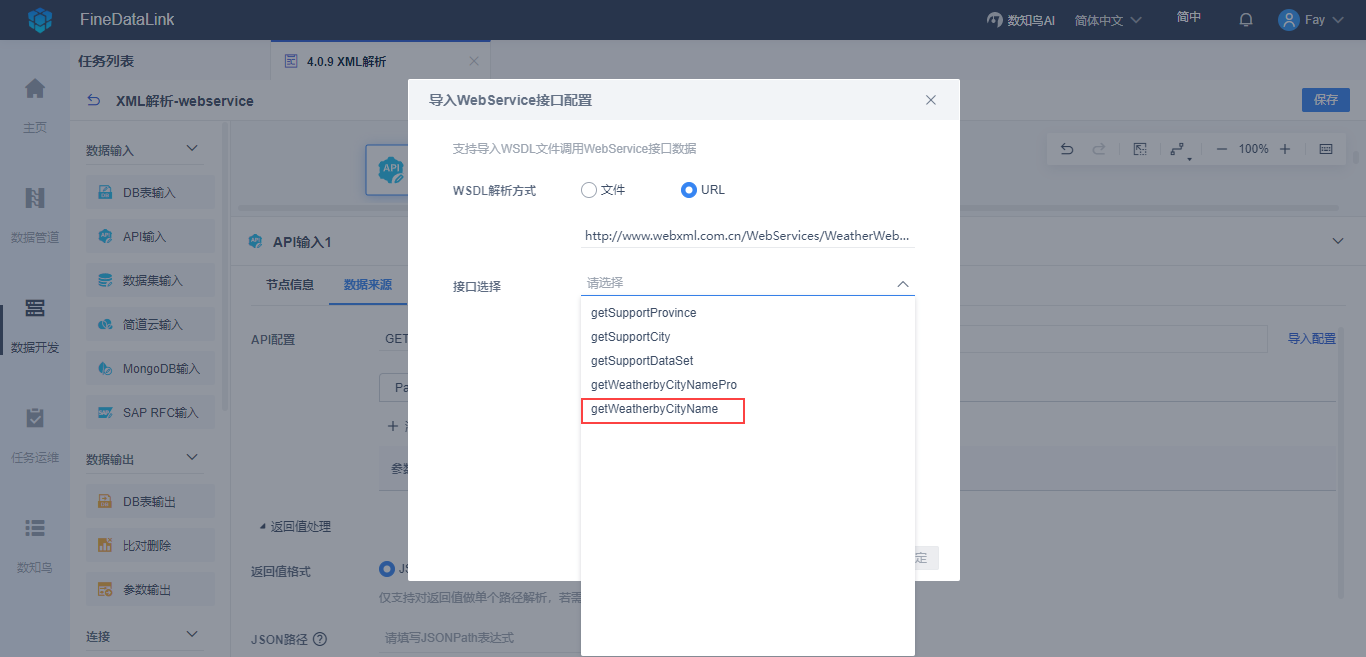Go to 主页 home icon
This screenshot has height=657, width=1366.
tap(35, 89)
